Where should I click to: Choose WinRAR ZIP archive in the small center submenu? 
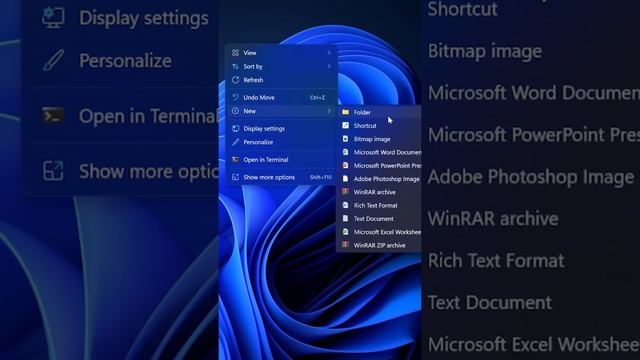point(380,245)
